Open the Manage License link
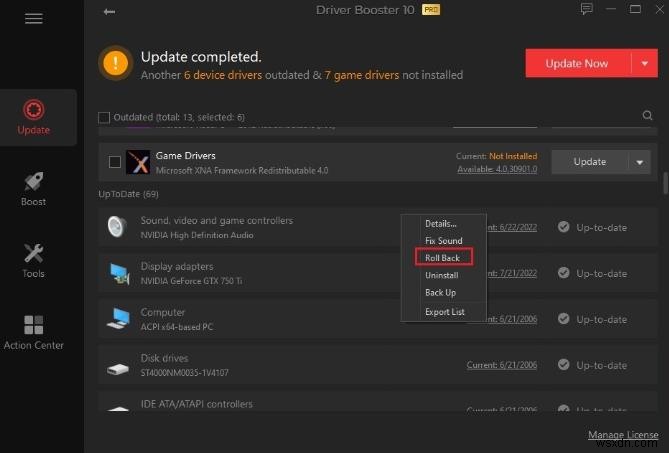This screenshot has height=453, width=669. point(623,435)
